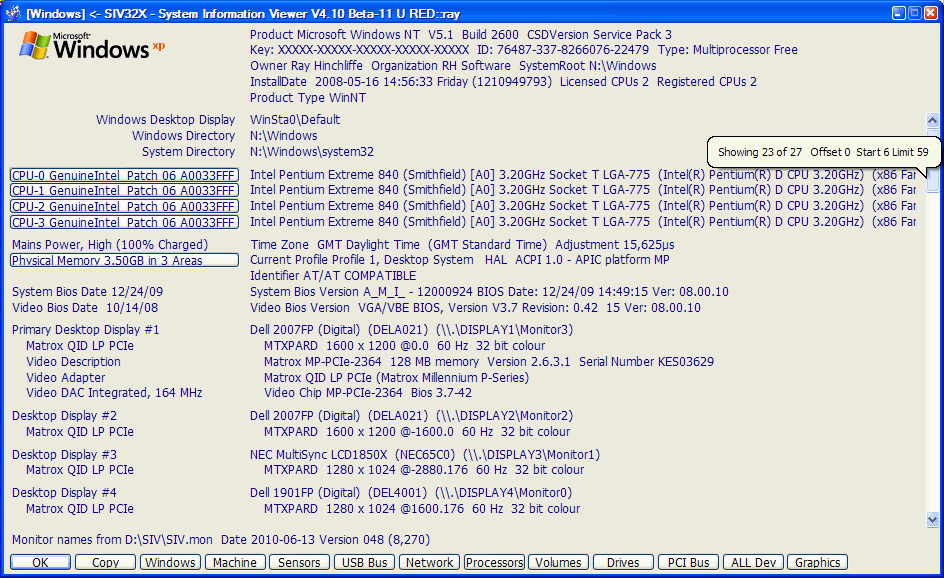Open the Graphics button
944x578 pixels.
[818, 562]
